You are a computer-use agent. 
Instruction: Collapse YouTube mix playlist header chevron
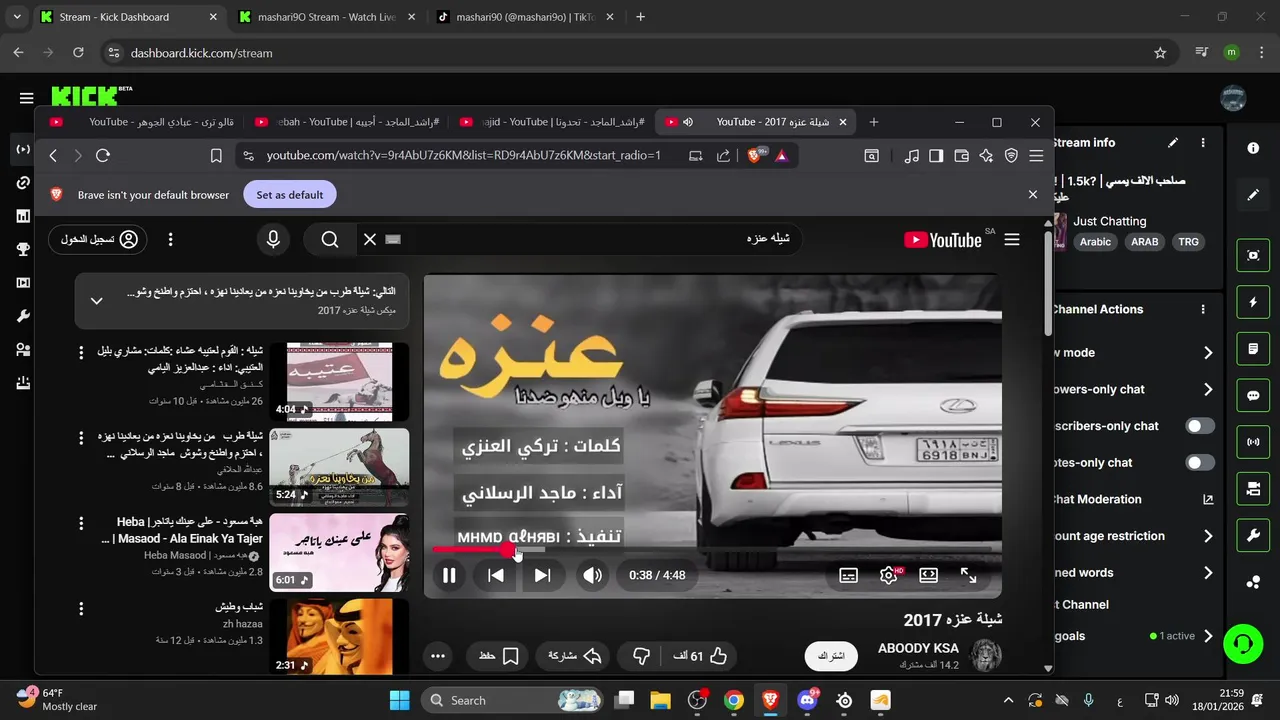coord(97,301)
